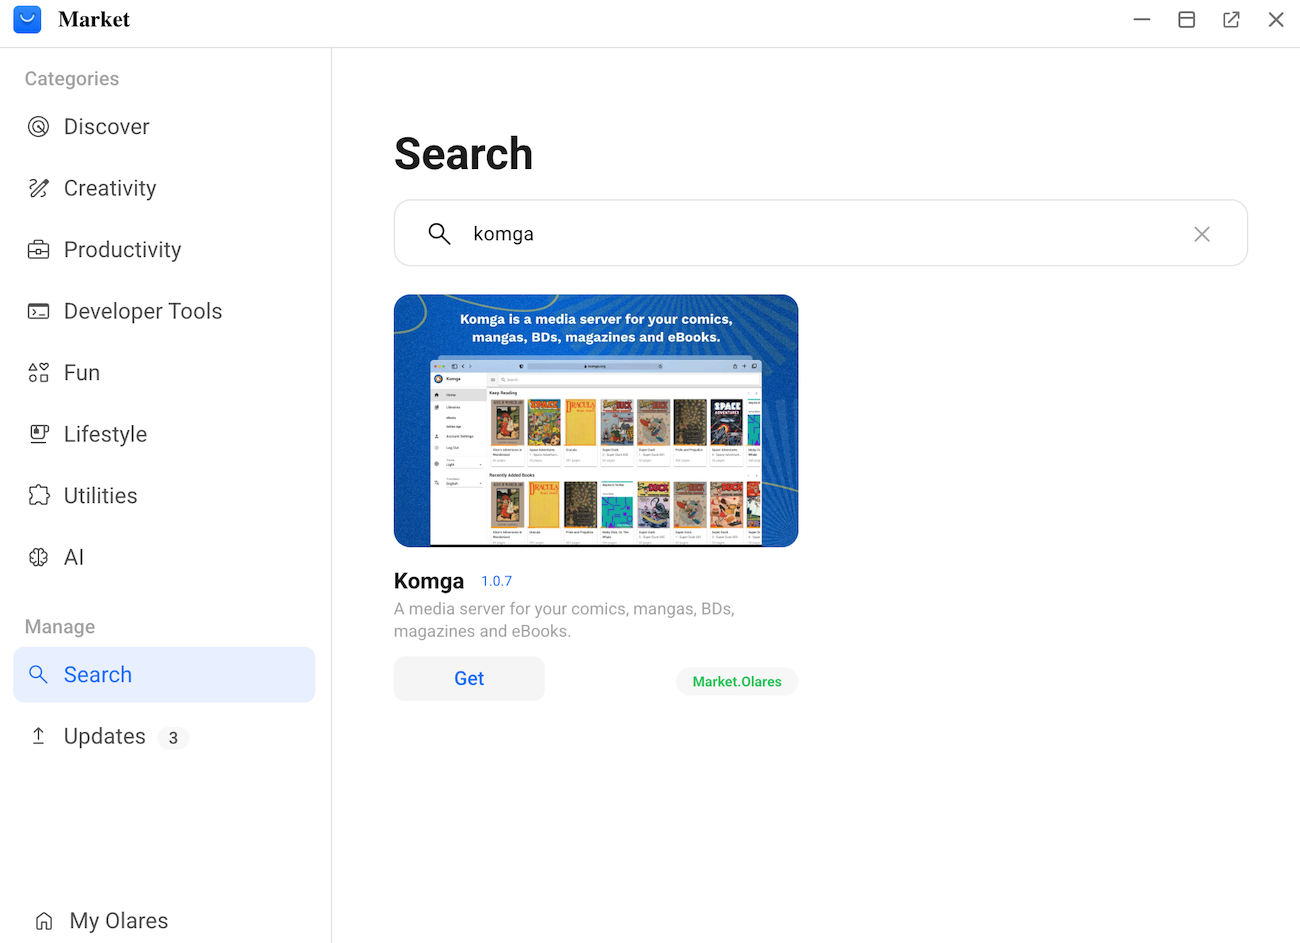Click the Market app logo
The image size is (1300, 943).
(x=27, y=19)
